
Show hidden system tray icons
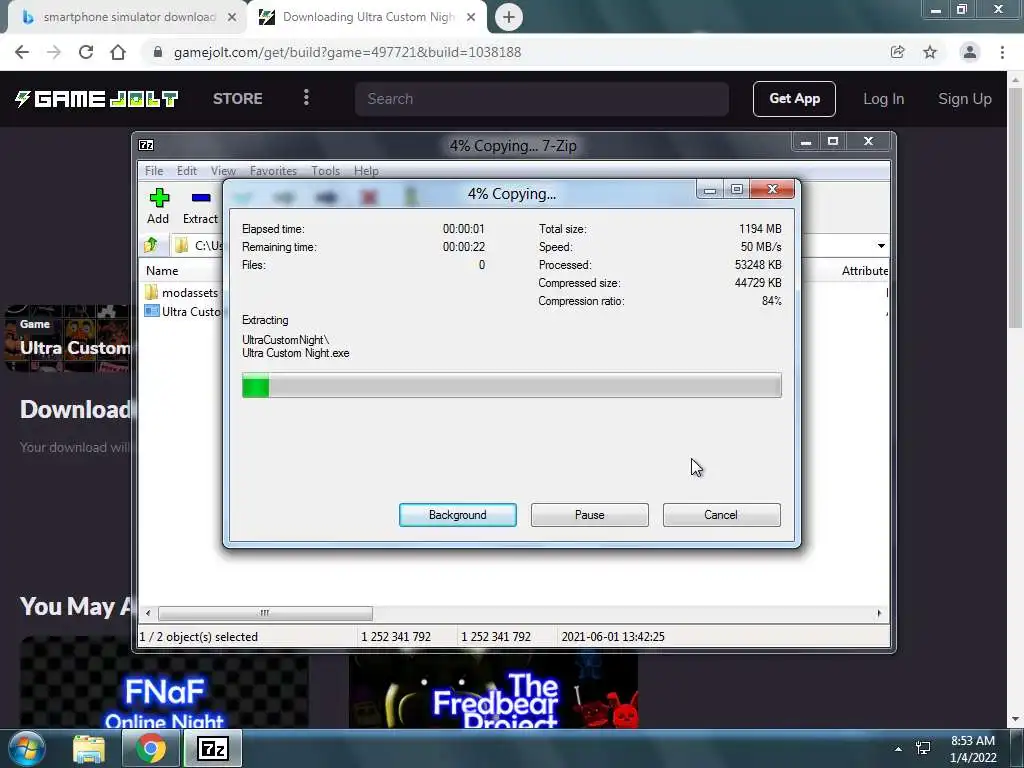[x=899, y=749]
